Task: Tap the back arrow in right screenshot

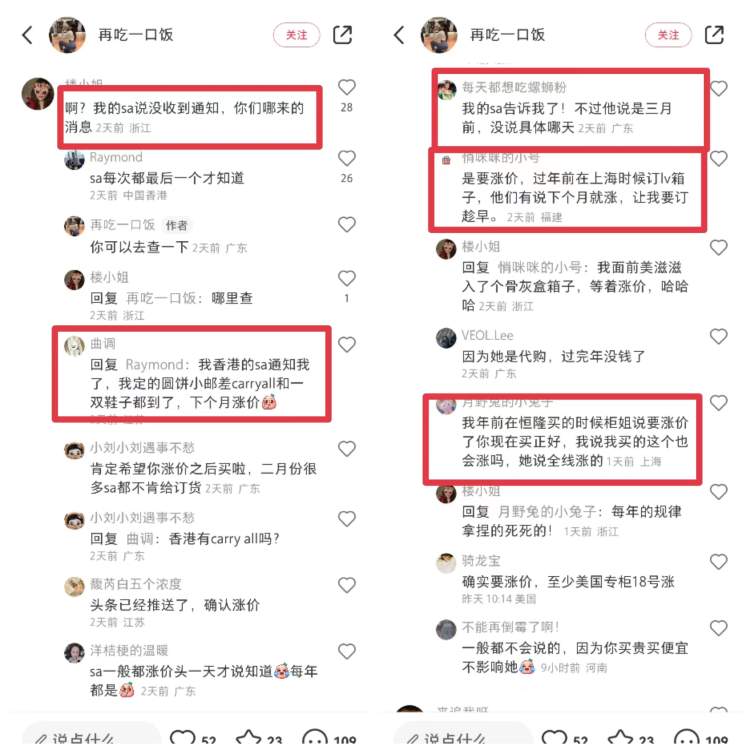Action: 399,35
